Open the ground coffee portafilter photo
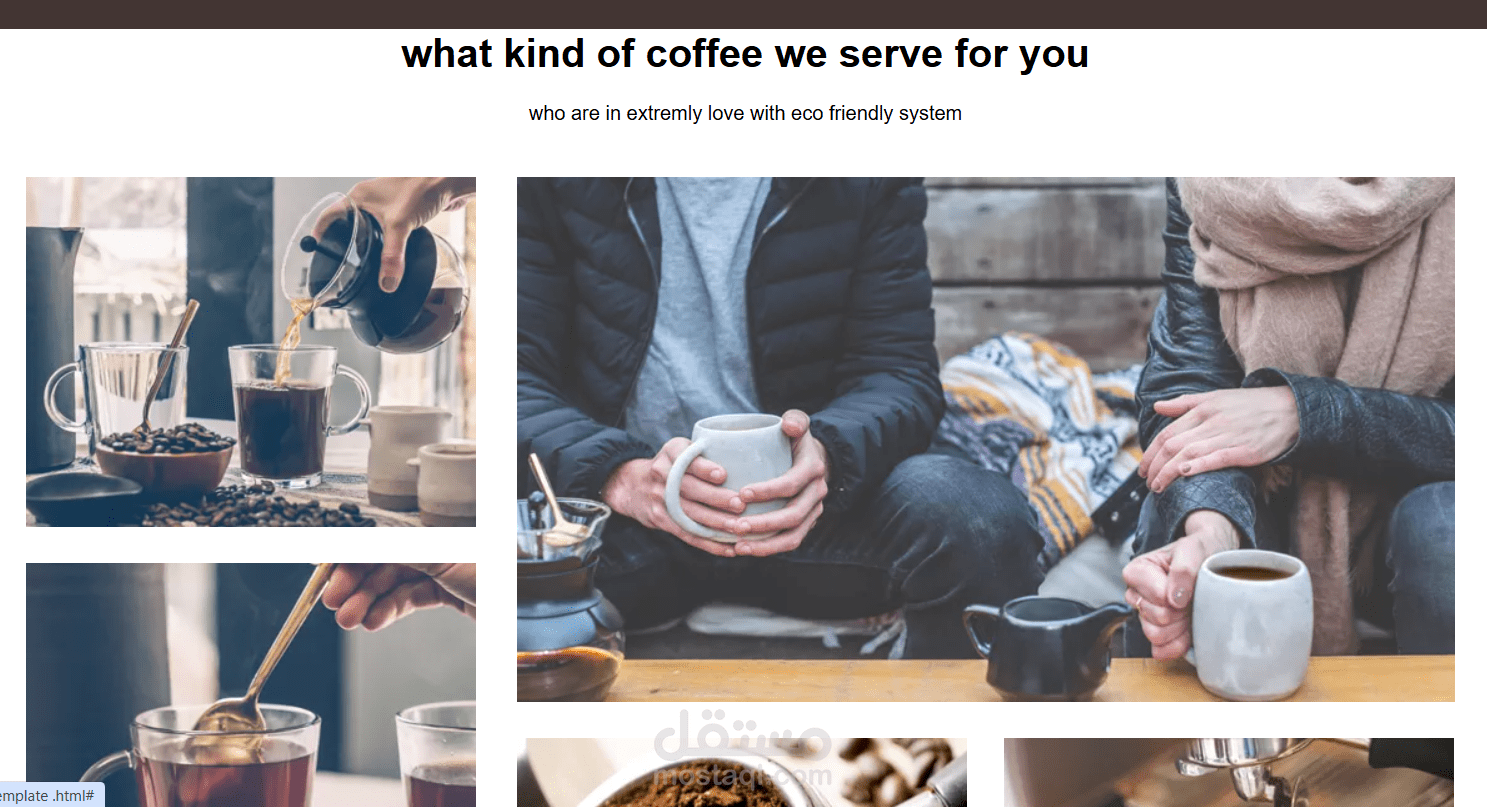 click(742, 773)
